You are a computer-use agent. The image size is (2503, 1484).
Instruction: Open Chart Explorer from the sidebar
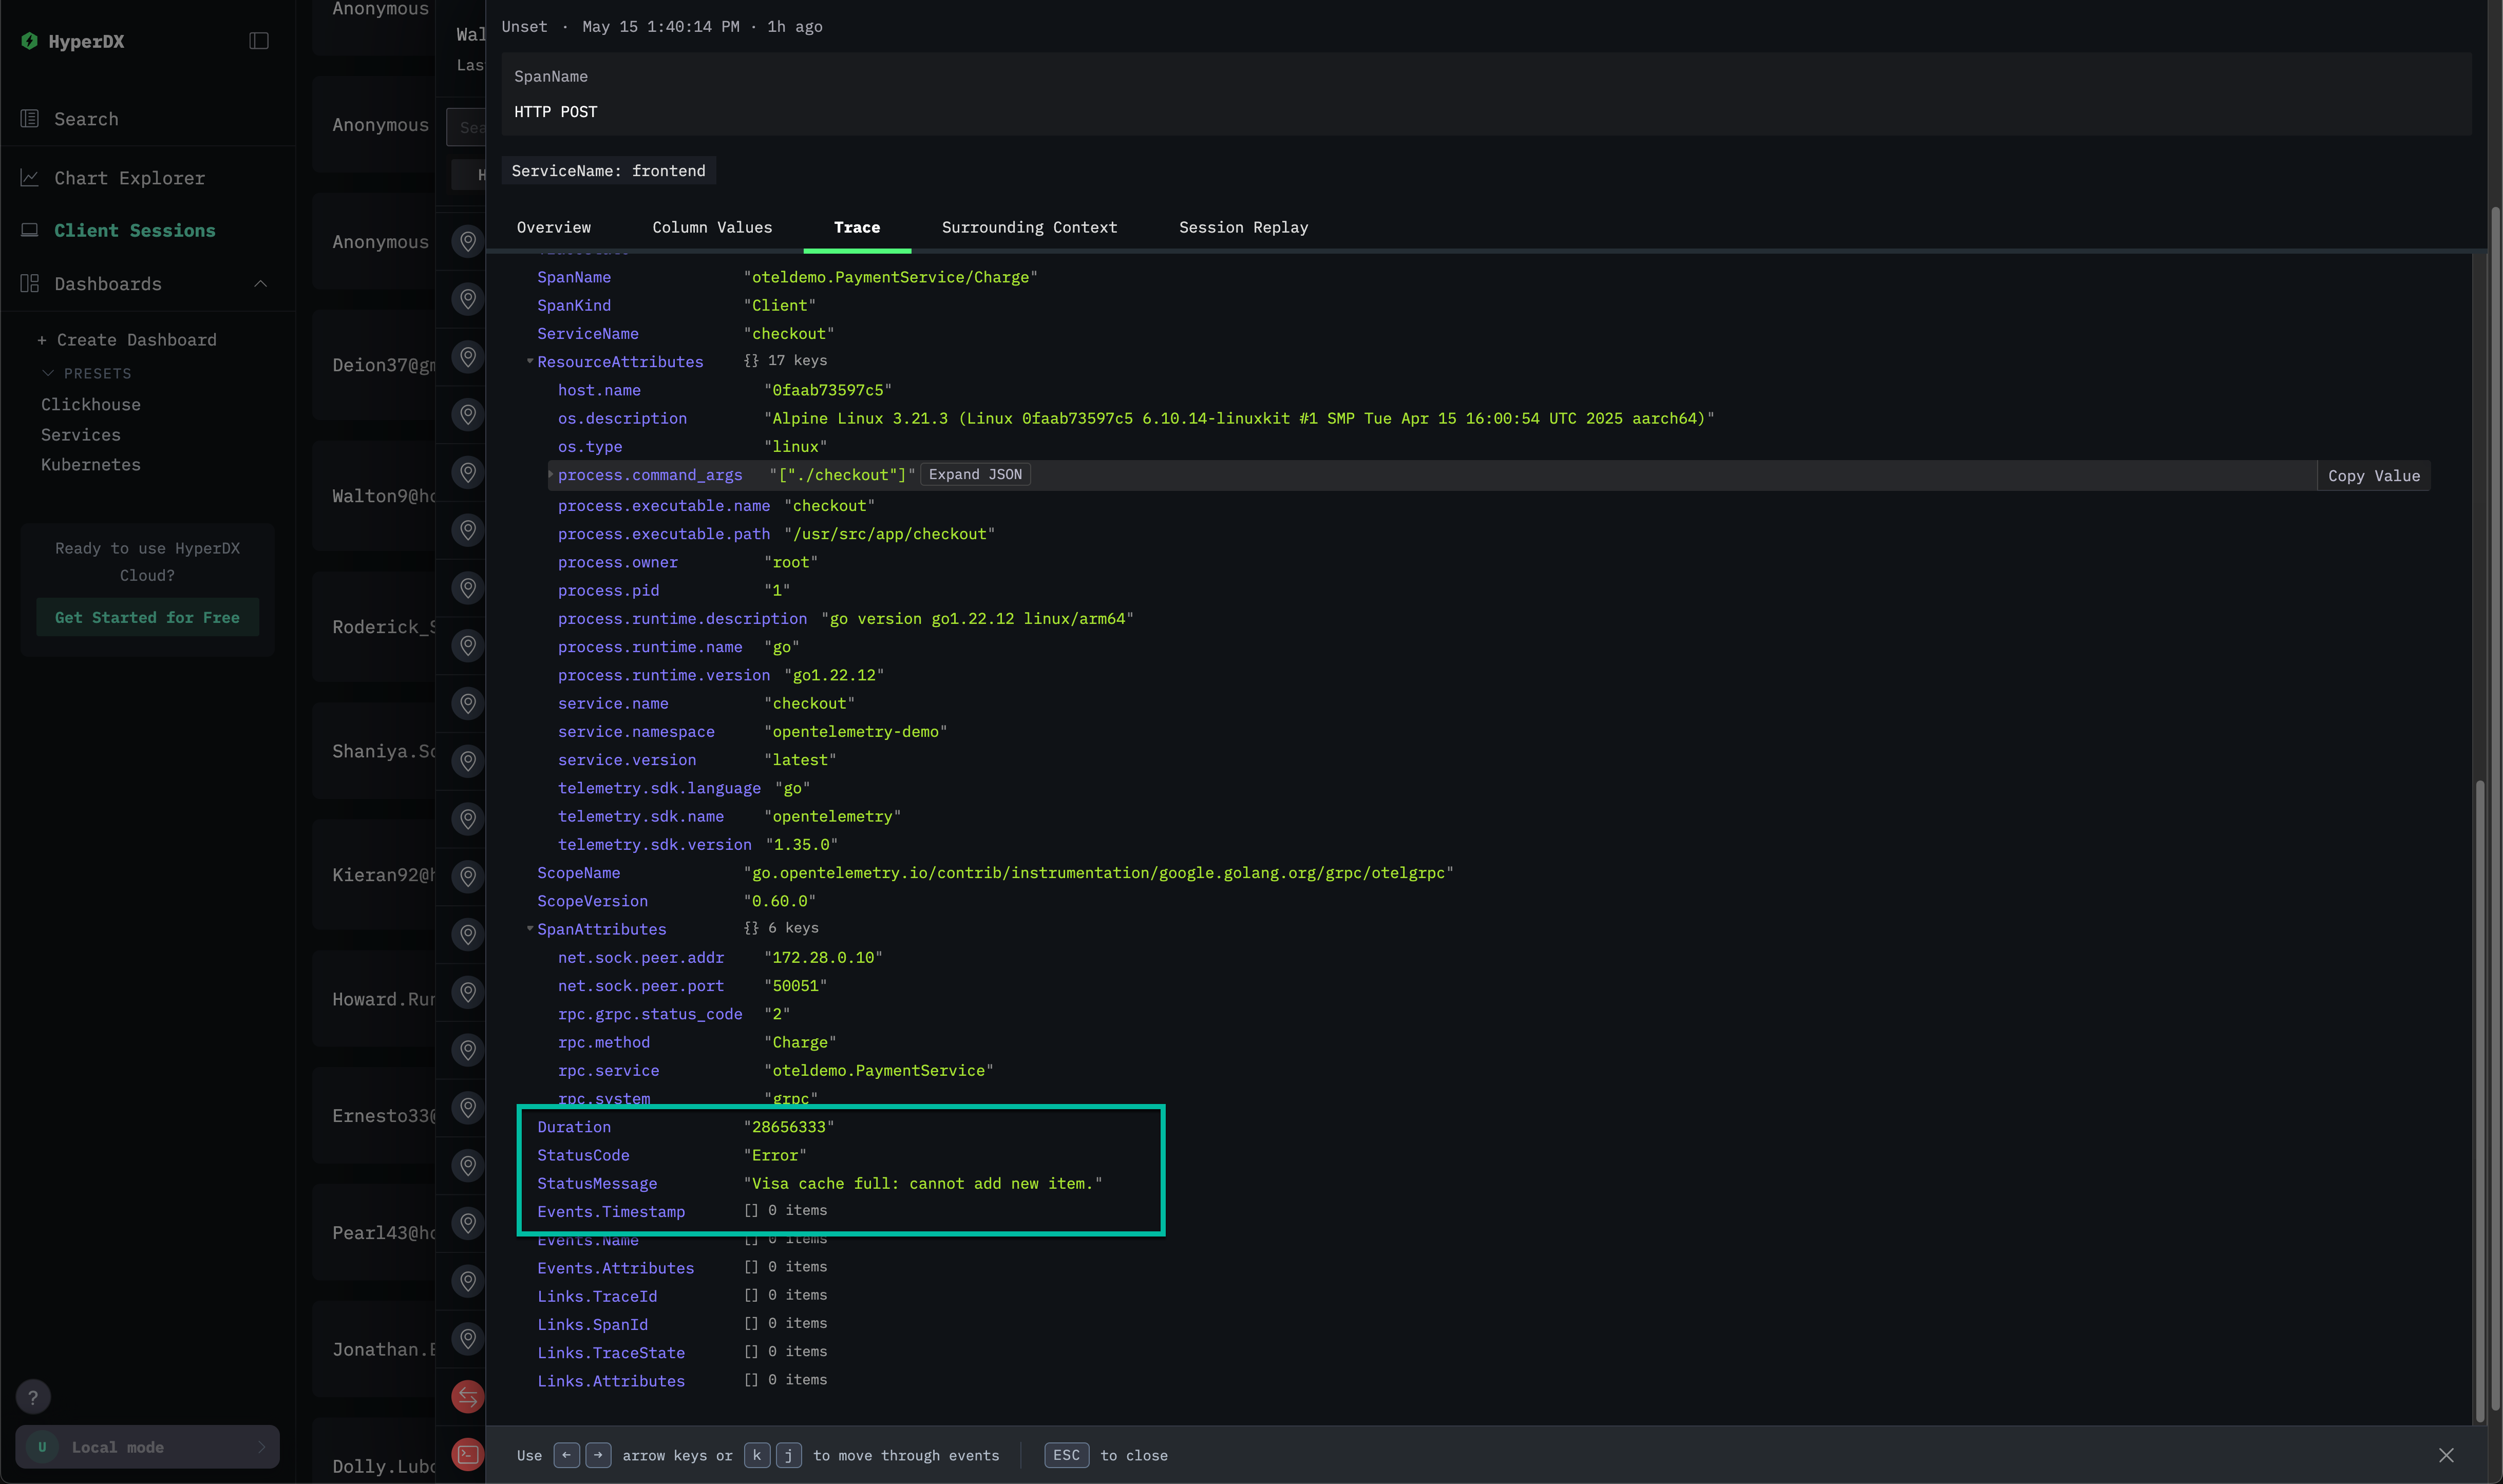[129, 178]
